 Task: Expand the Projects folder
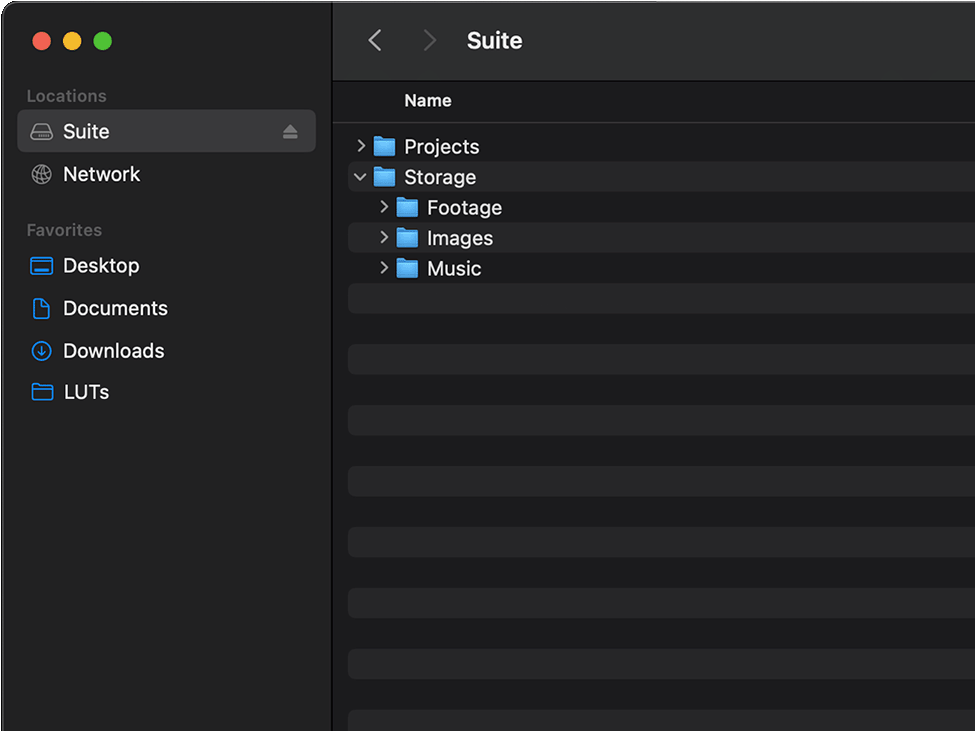(x=361, y=146)
